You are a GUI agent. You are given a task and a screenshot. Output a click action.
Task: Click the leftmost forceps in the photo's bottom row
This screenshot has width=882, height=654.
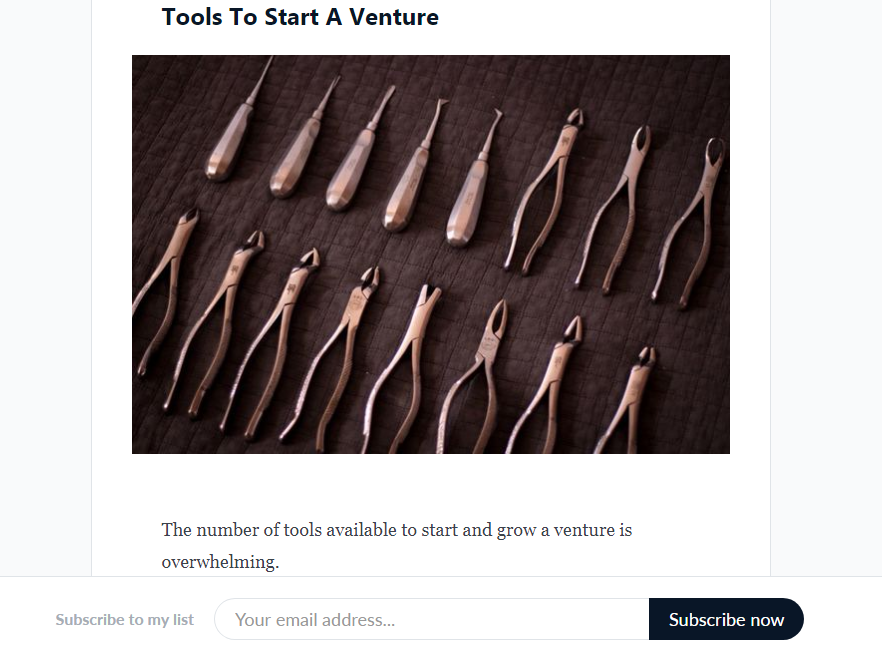click(160, 290)
